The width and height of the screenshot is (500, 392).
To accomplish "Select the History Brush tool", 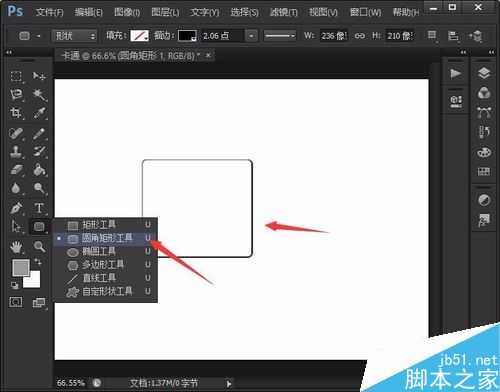I will click(39, 152).
